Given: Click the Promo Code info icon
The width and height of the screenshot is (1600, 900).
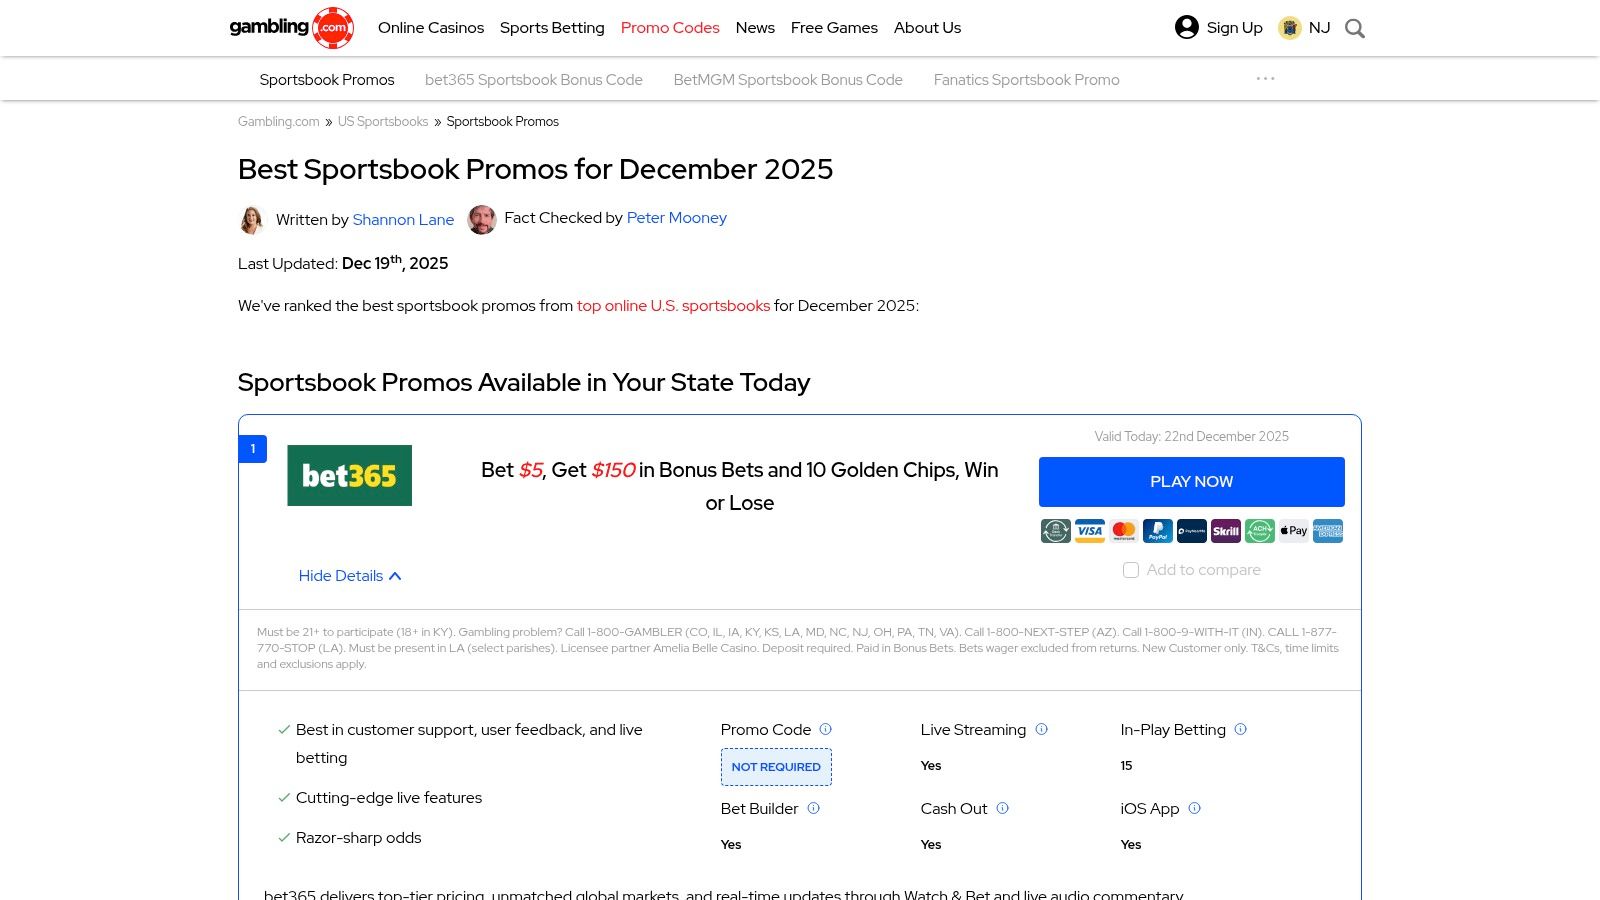Looking at the screenshot, I should click(826, 729).
